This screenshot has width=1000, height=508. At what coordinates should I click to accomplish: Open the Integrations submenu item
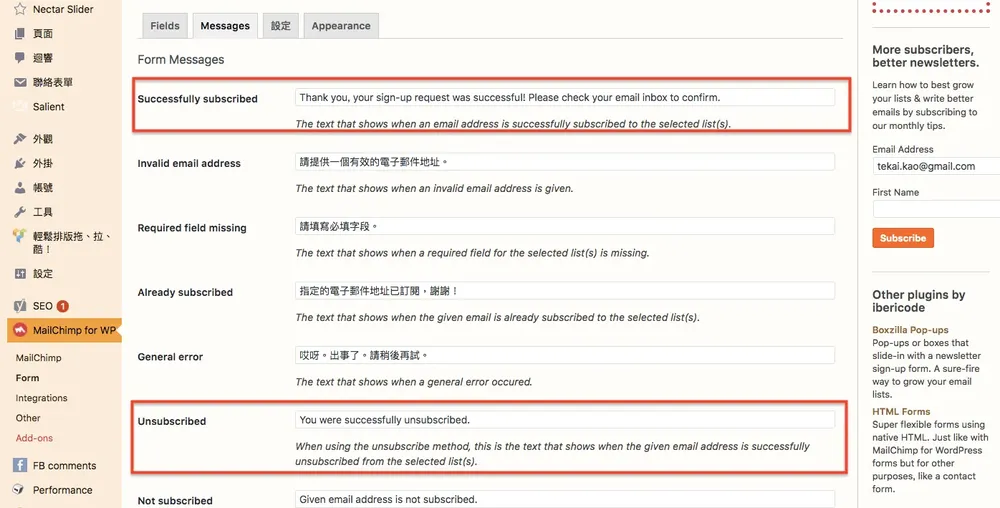pos(41,398)
